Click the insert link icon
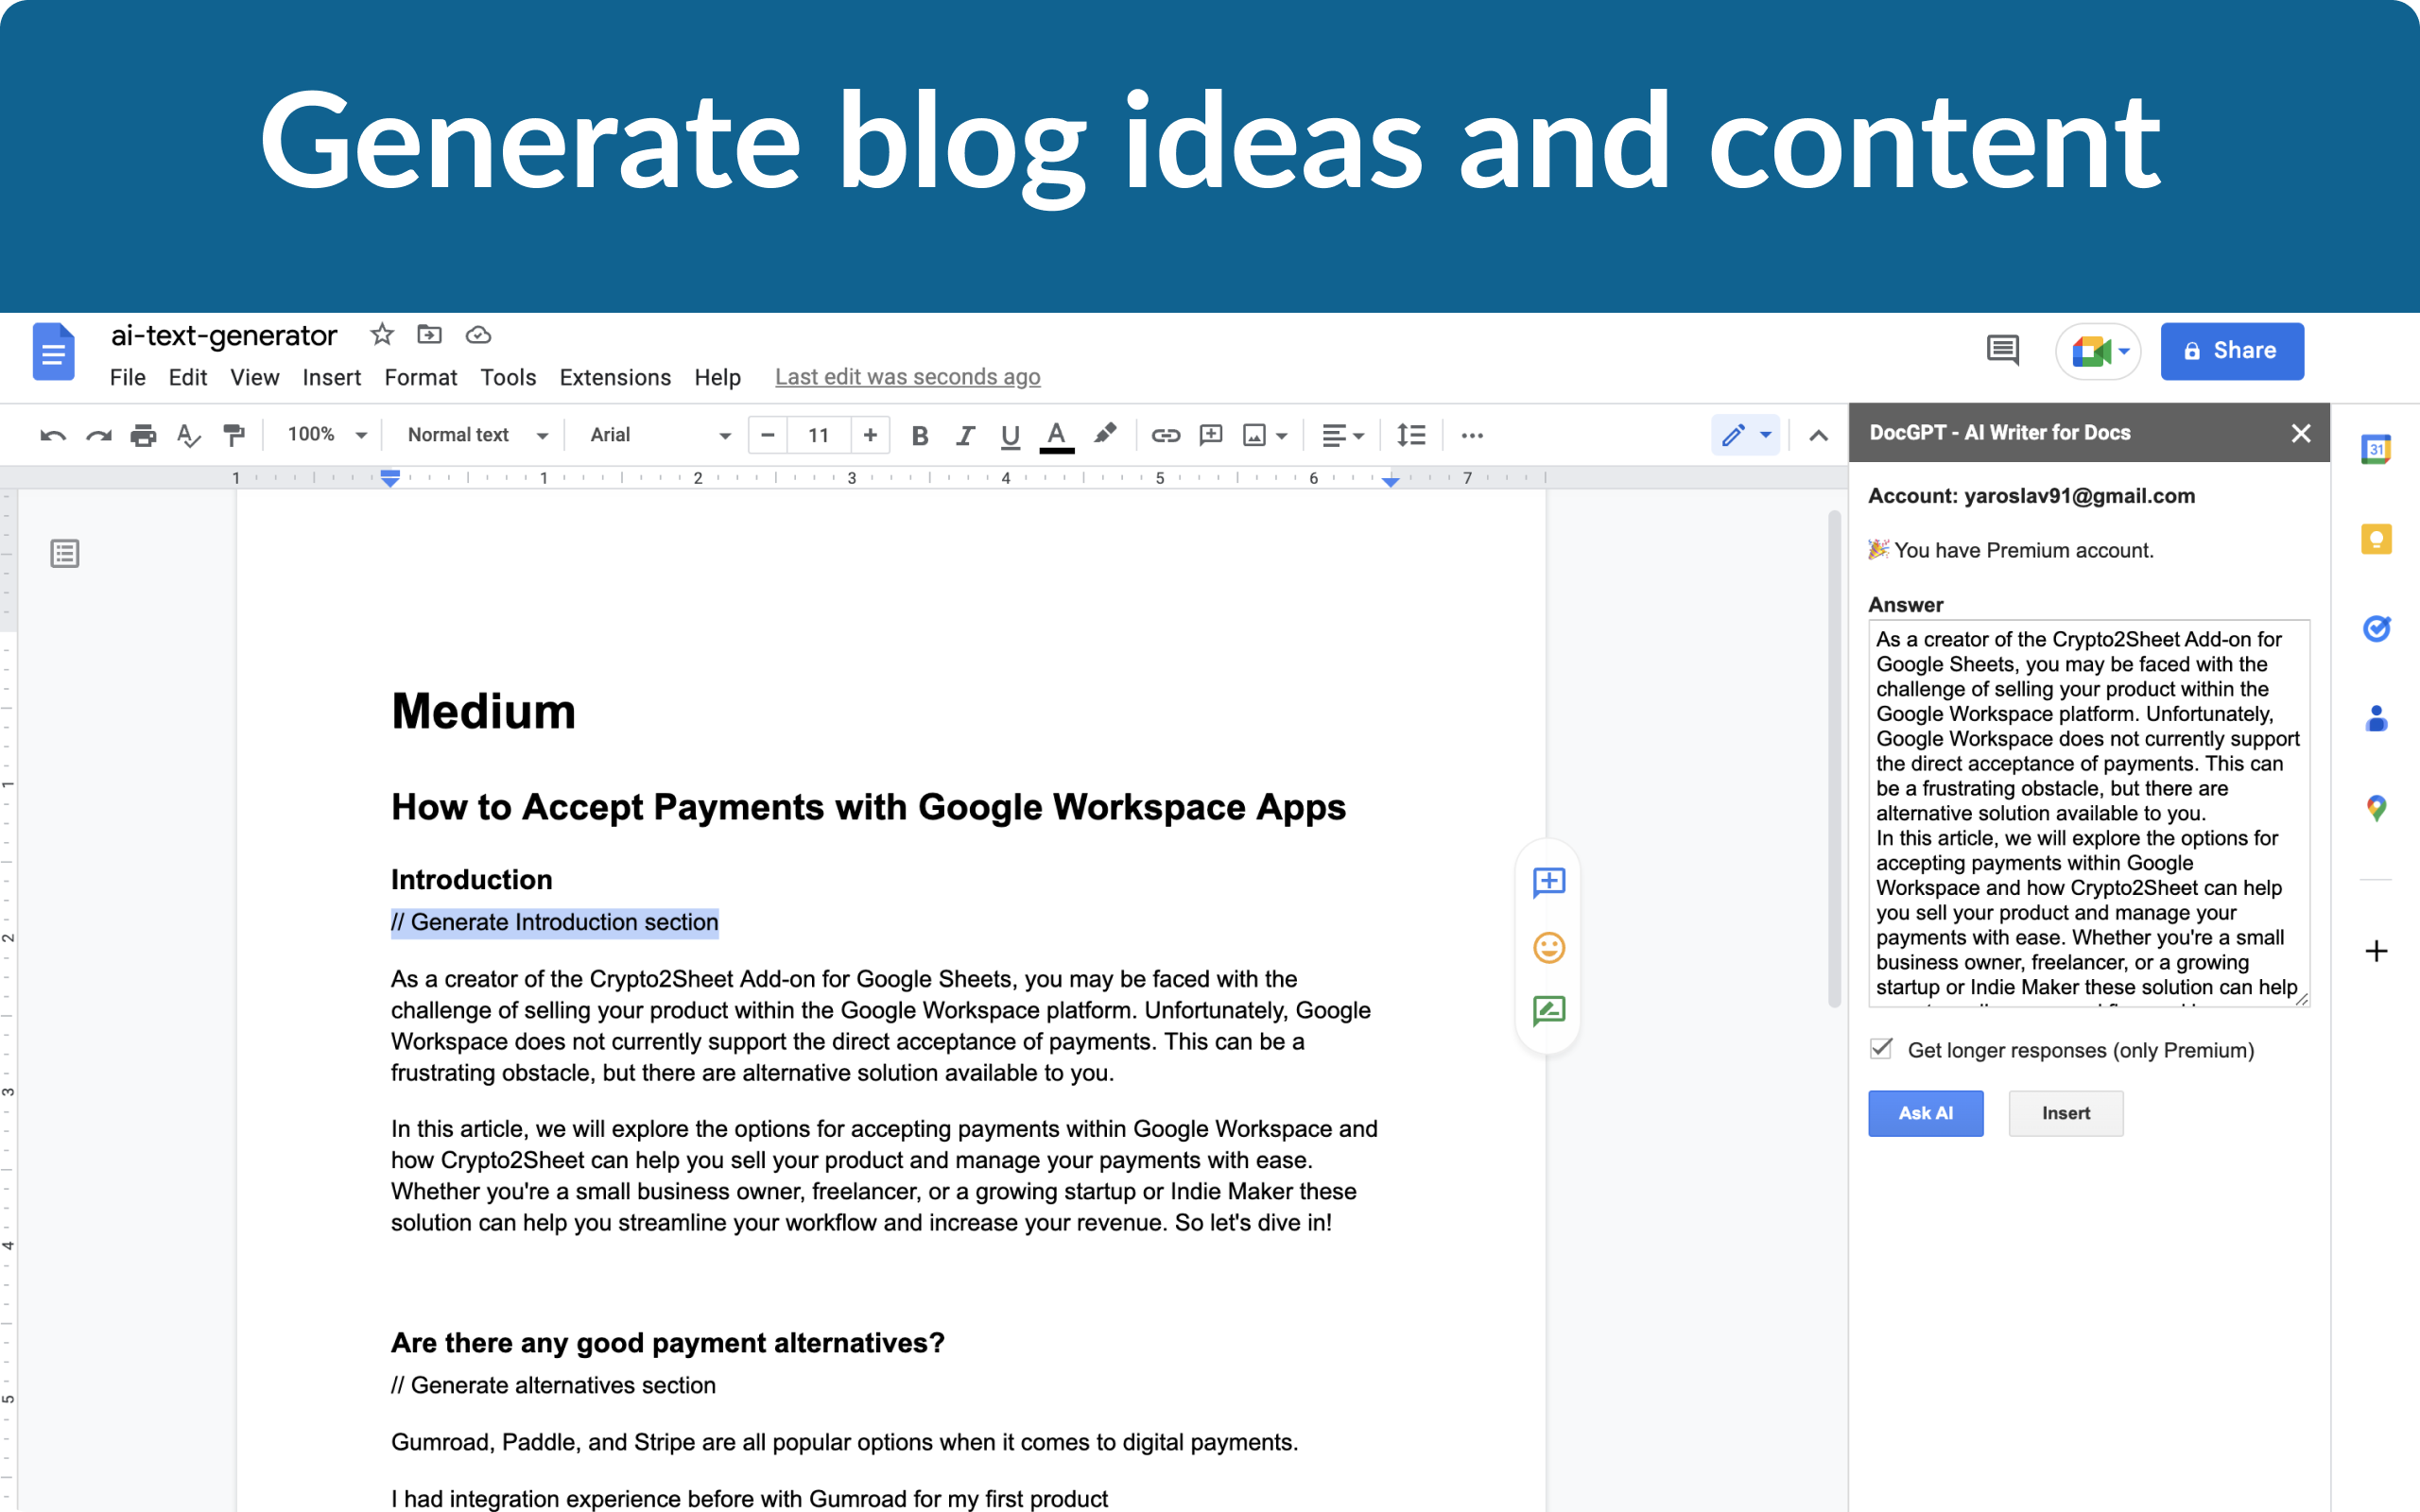This screenshot has height=1512, width=2420. pyautogui.click(x=1165, y=435)
